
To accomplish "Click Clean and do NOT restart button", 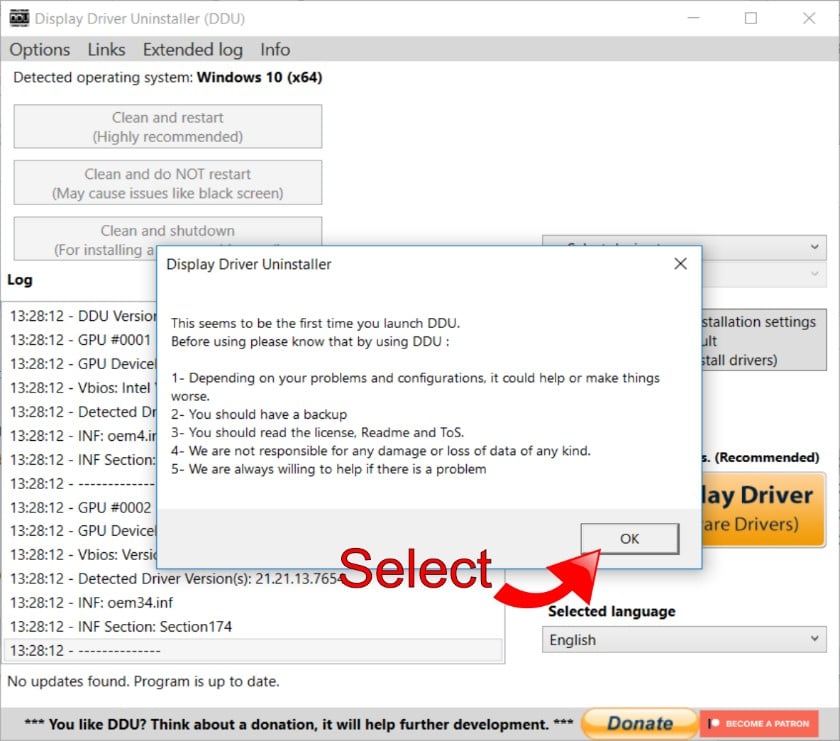I will click(x=168, y=183).
